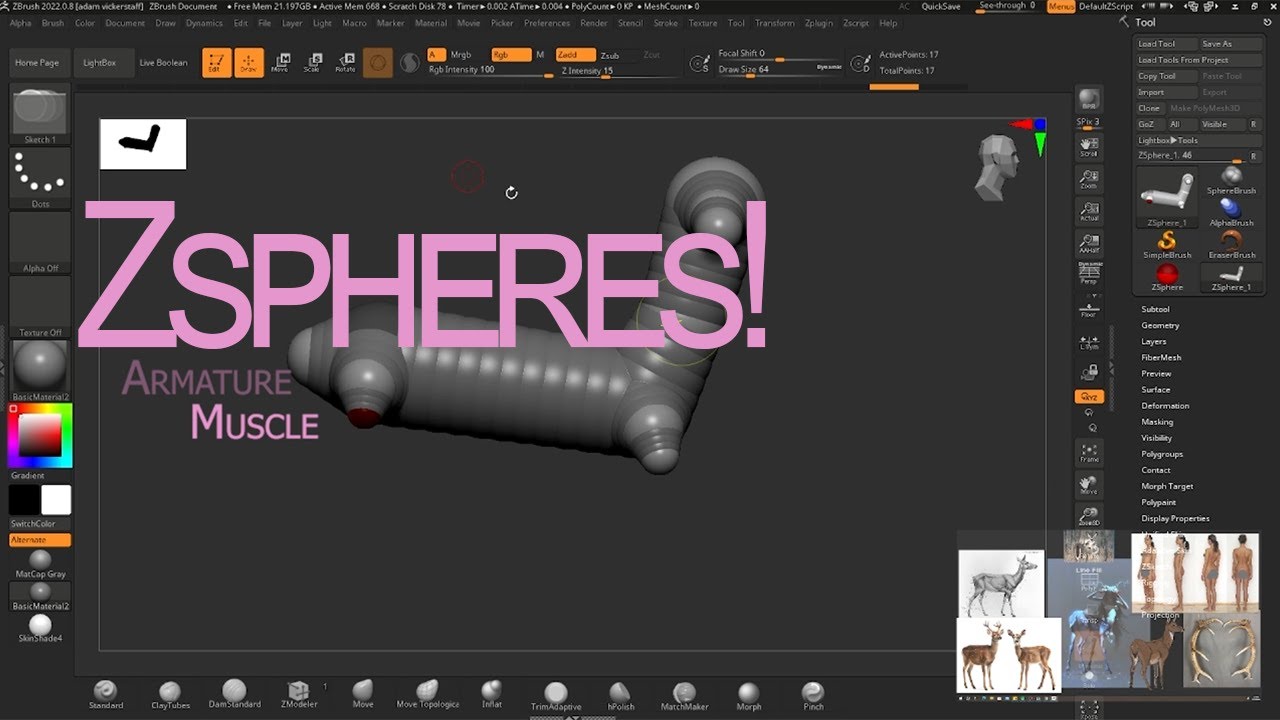Click the BPR render button
This screenshot has height=720, width=1280.
click(1089, 99)
